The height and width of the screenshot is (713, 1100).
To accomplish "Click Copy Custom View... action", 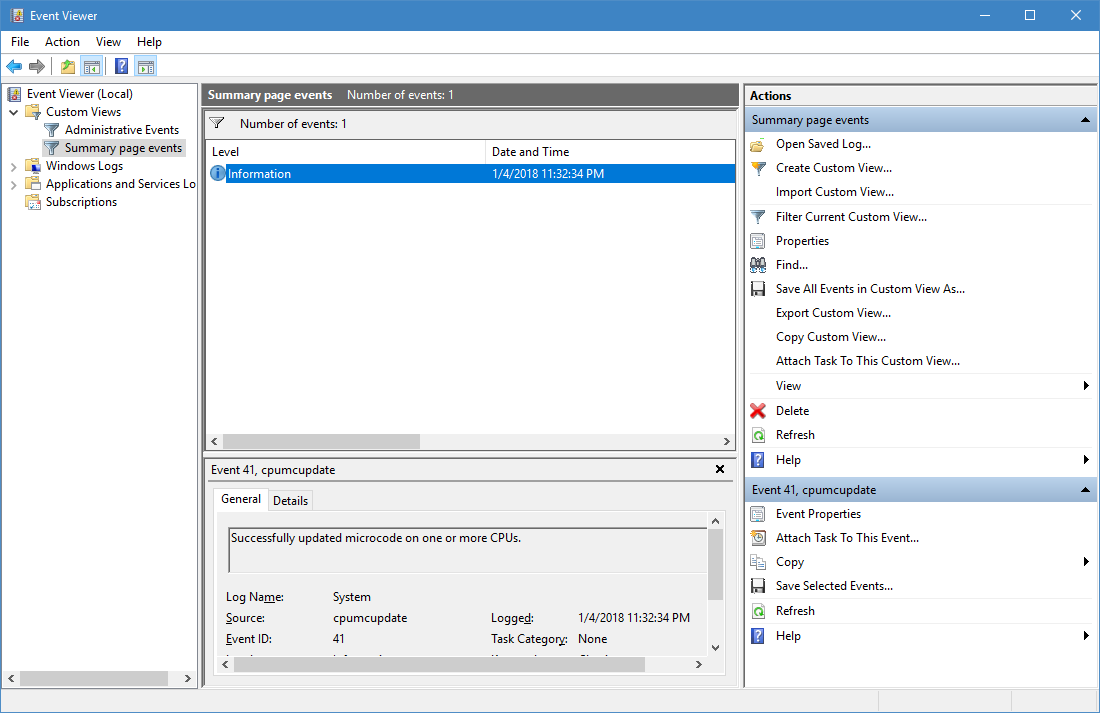I will point(831,337).
